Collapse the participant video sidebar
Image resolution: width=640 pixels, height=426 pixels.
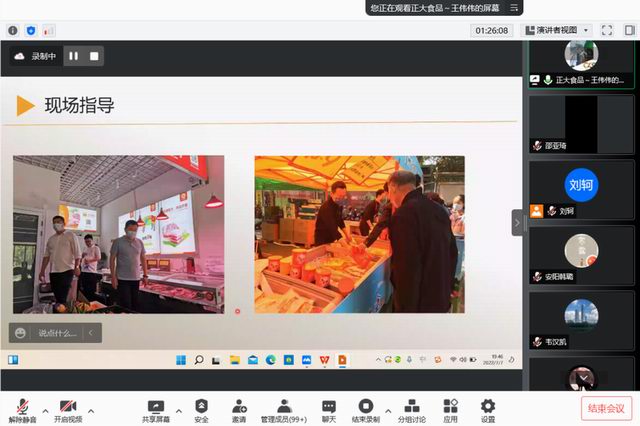pyautogui.click(x=517, y=223)
